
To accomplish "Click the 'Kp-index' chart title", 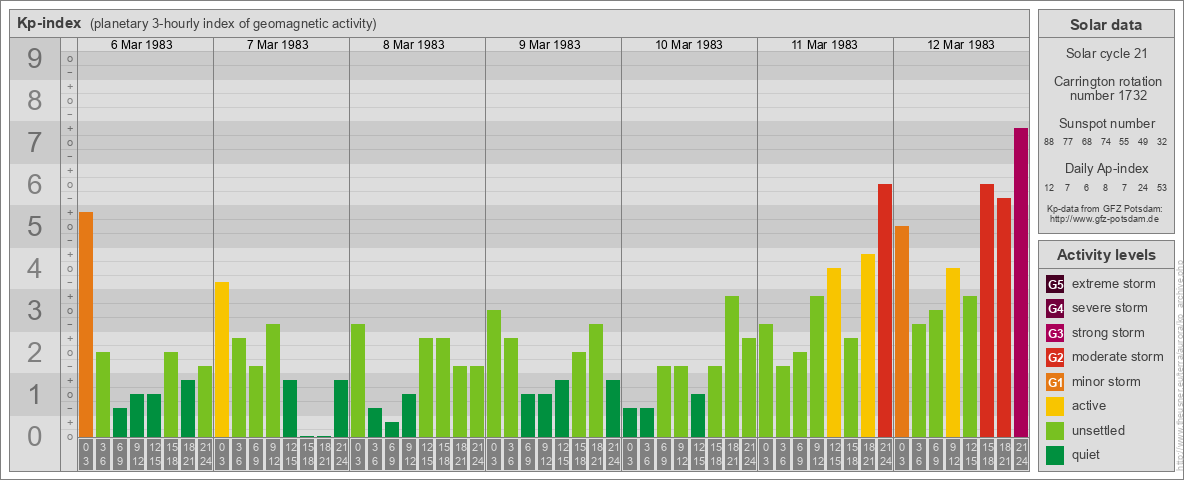I will [x=49, y=23].
